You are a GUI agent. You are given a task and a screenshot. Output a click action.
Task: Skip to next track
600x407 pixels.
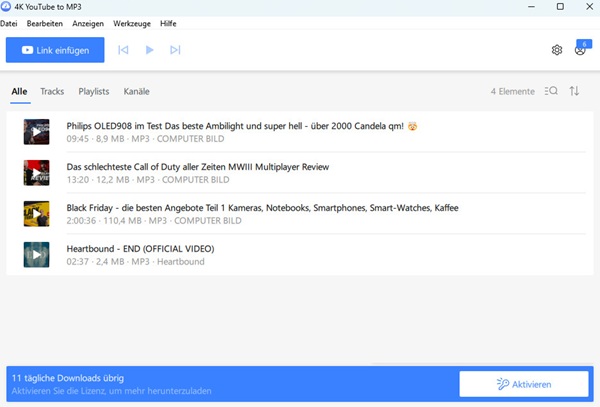pos(176,50)
